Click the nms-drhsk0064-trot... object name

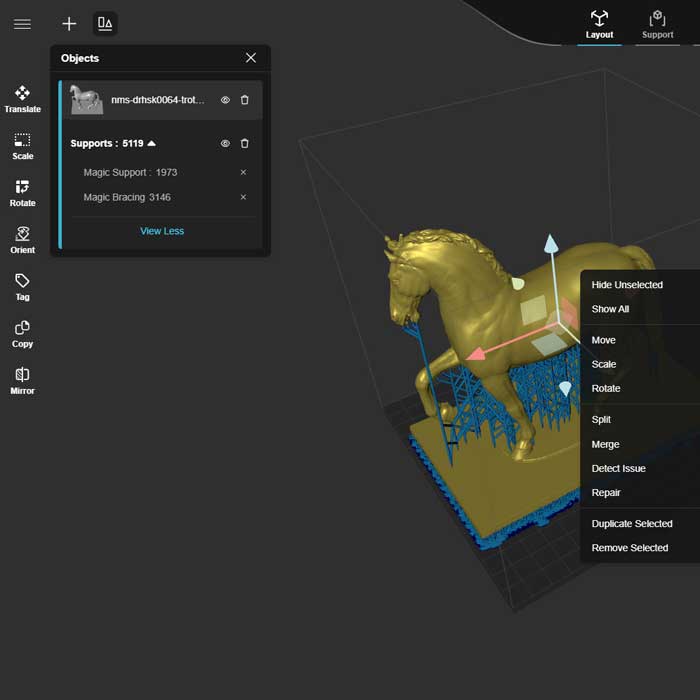point(158,100)
